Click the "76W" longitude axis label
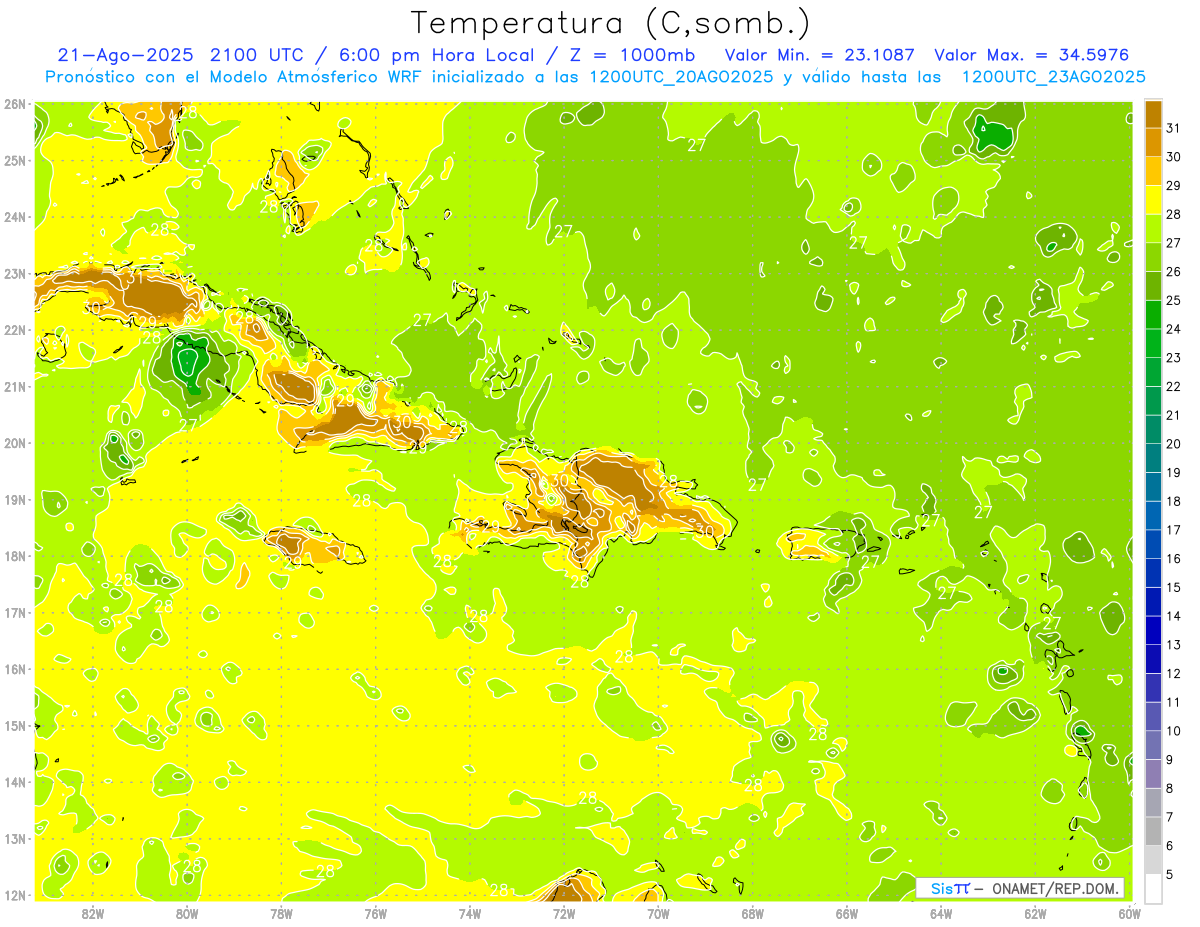This screenshot has height=927, width=1200. pyautogui.click(x=376, y=913)
